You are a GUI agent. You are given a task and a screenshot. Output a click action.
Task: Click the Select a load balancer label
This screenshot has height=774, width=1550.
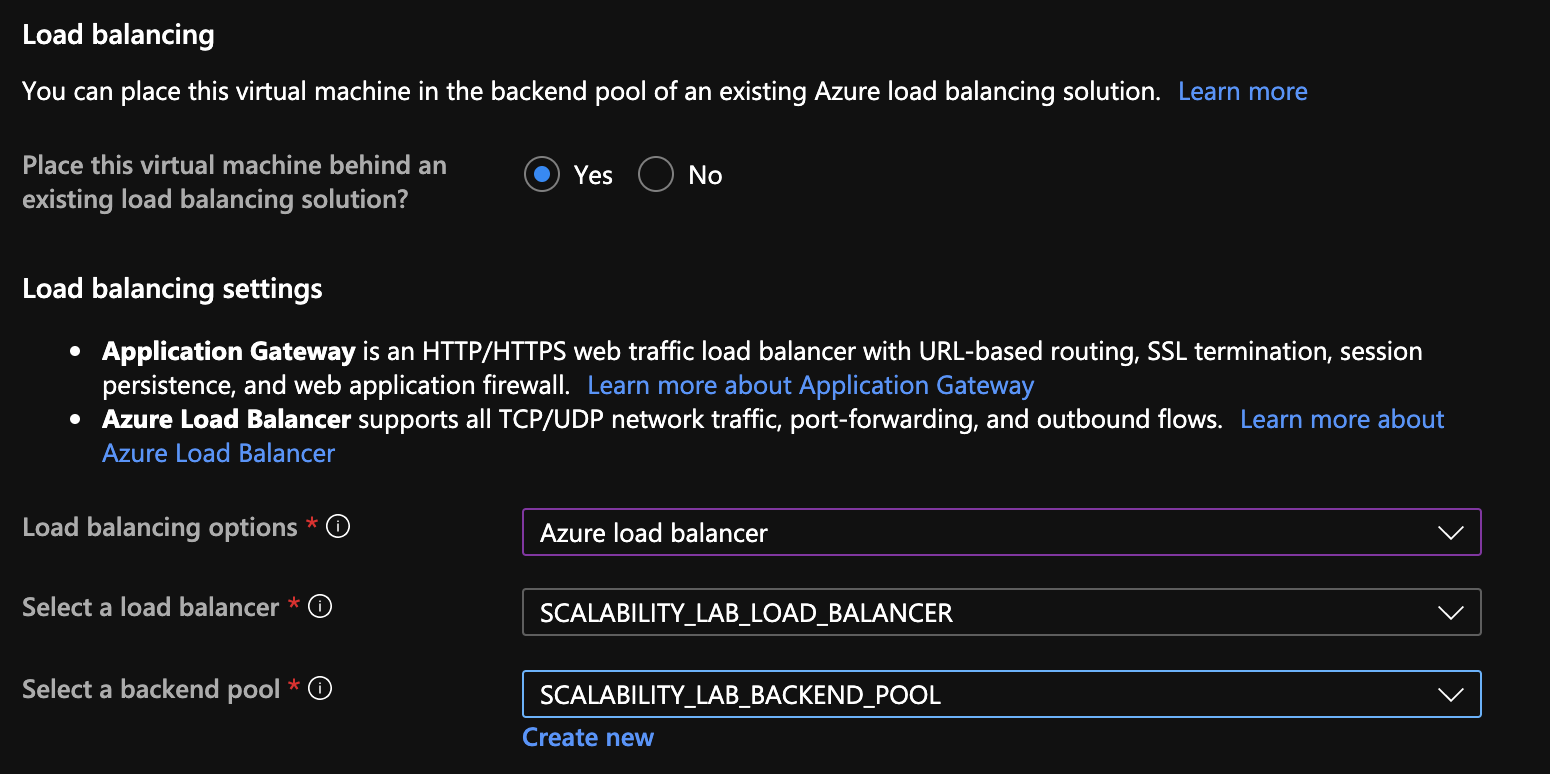150,607
